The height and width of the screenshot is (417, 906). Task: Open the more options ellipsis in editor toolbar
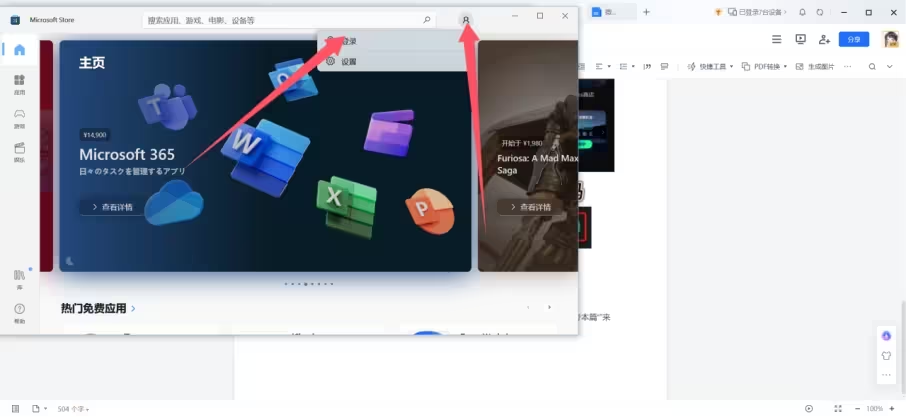tap(848, 67)
